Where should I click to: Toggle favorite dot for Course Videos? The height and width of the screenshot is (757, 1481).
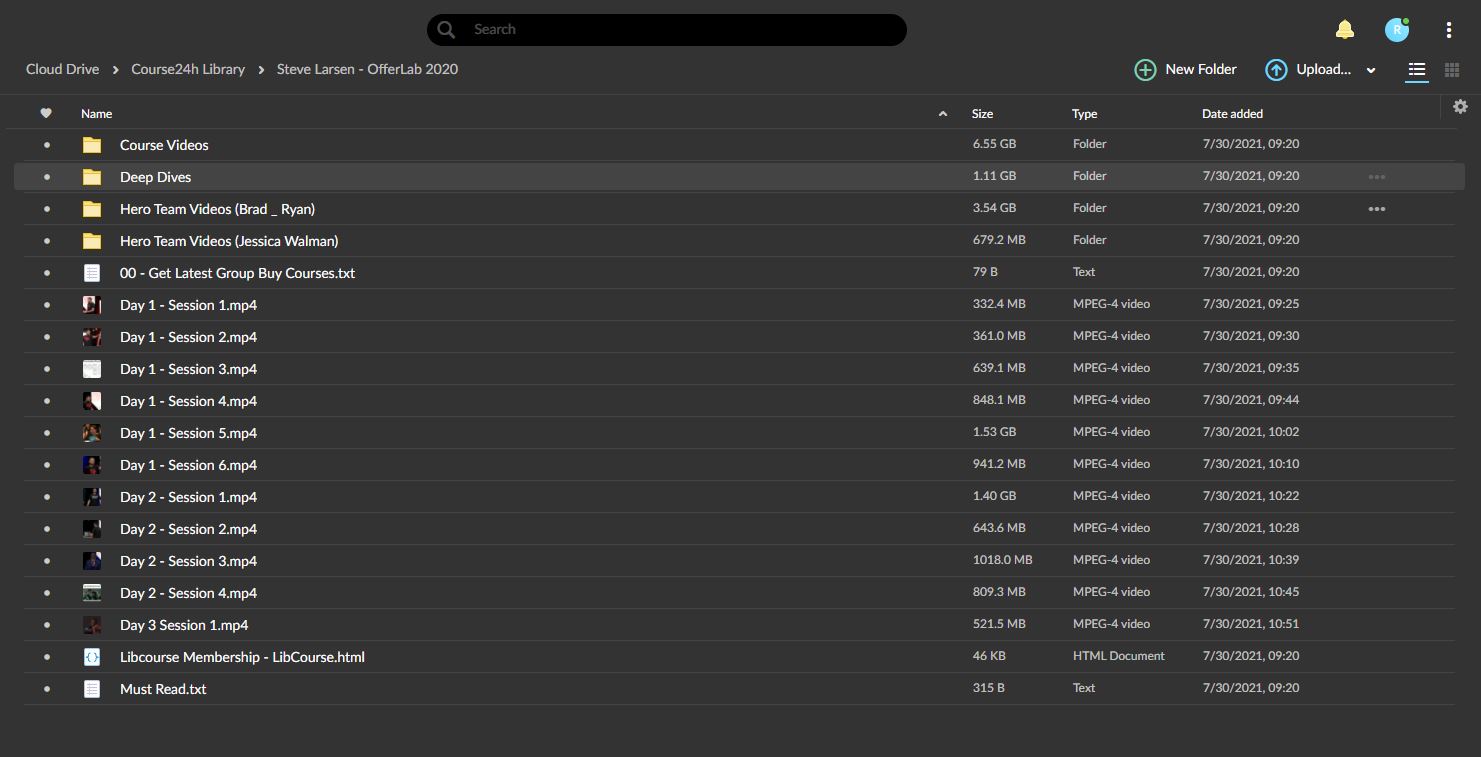[x=46, y=145]
